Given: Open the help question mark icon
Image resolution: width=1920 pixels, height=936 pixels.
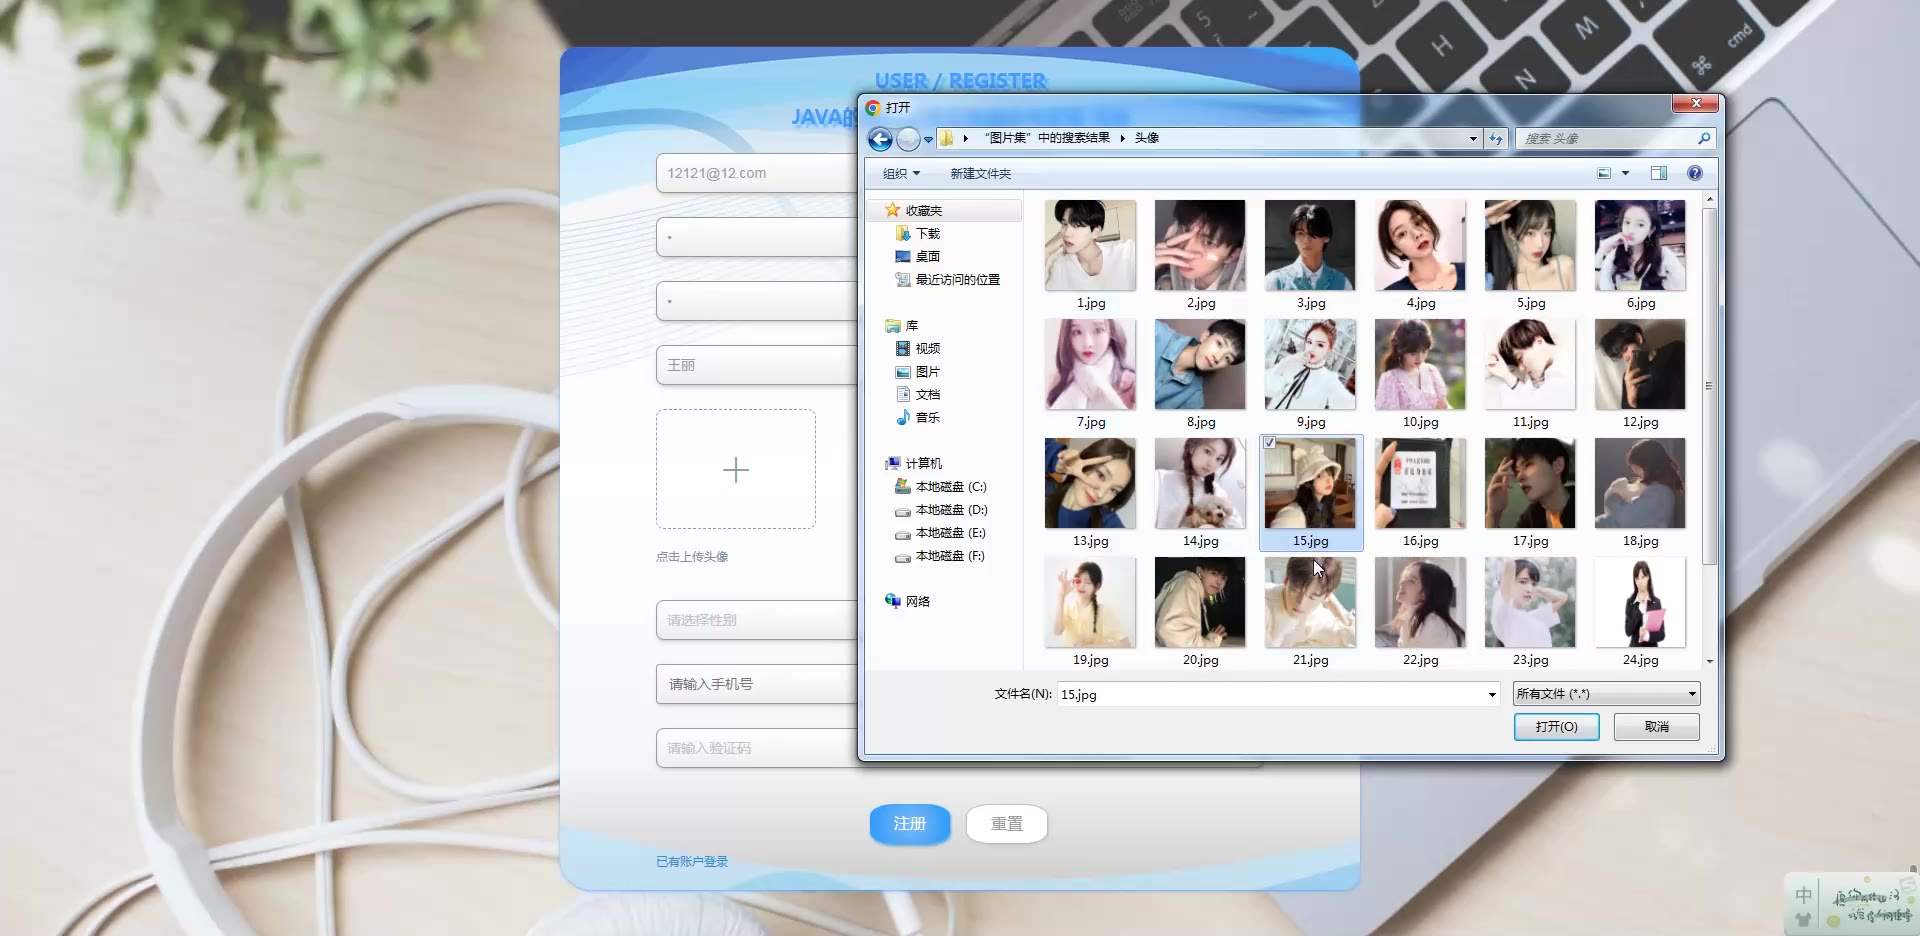Looking at the screenshot, I should pyautogui.click(x=1694, y=173).
